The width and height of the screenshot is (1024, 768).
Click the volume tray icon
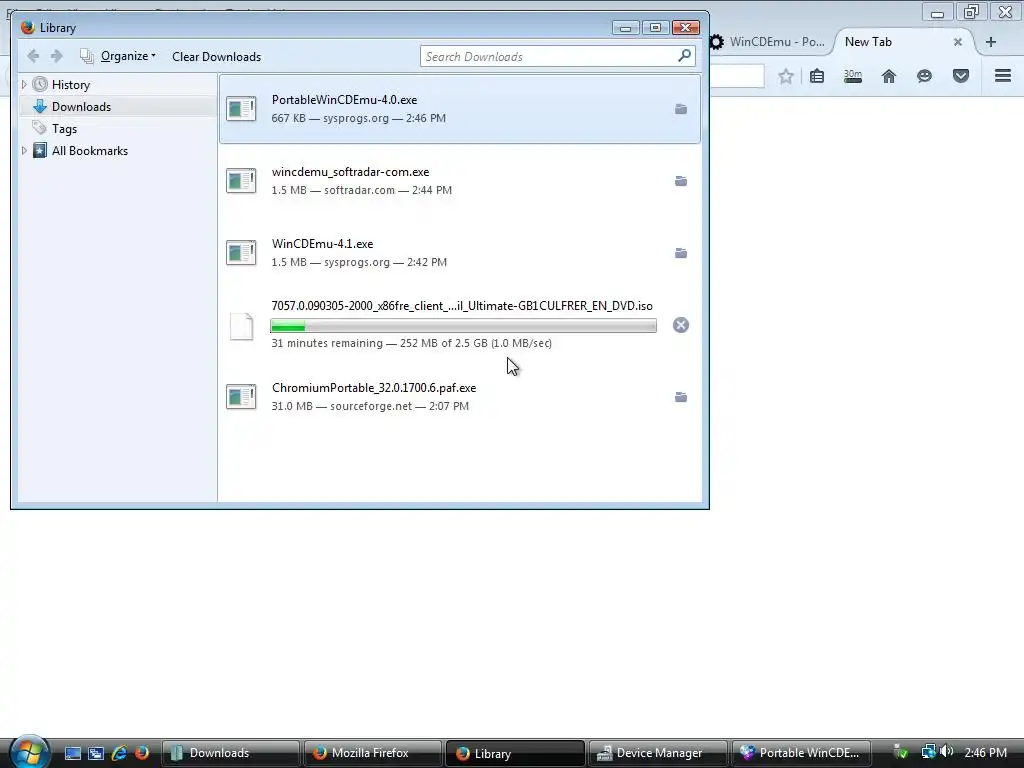tap(947, 752)
